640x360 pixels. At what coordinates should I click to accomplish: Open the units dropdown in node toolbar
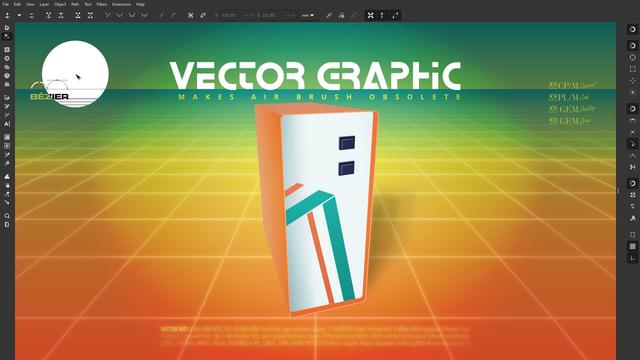coord(308,15)
